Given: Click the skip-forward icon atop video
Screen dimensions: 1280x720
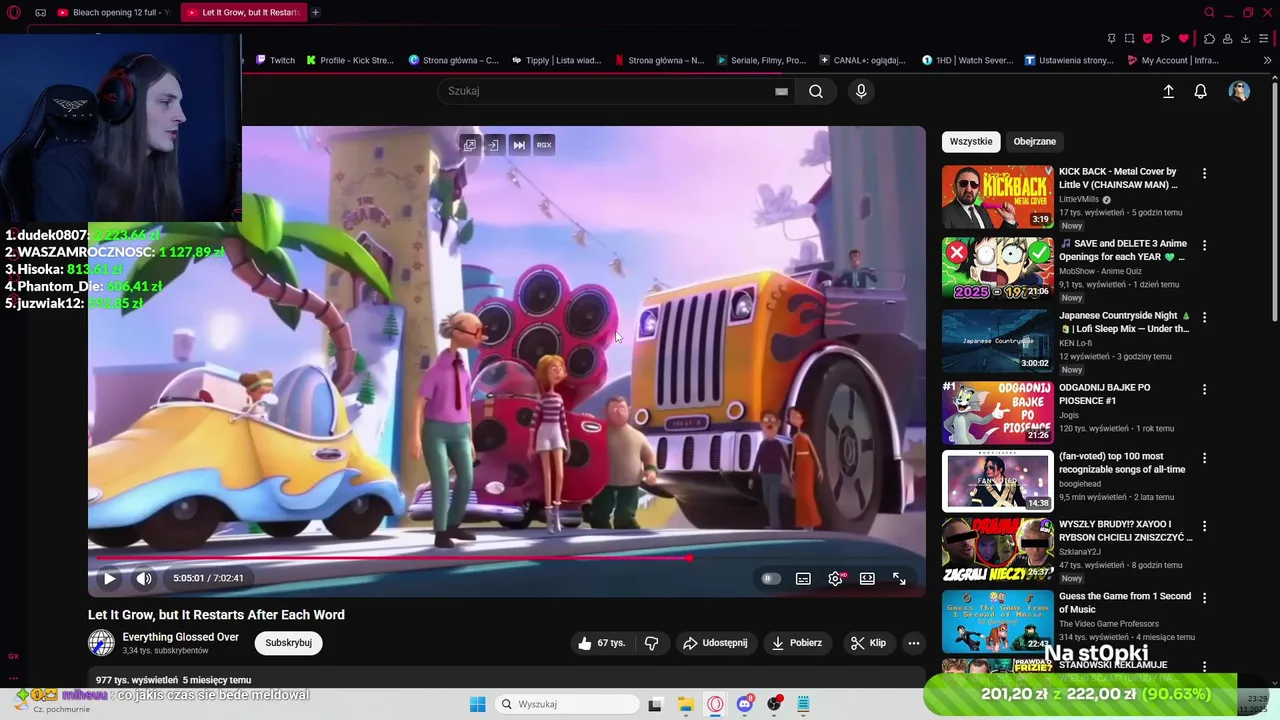Looking at the screenshot, I should 519,145.
